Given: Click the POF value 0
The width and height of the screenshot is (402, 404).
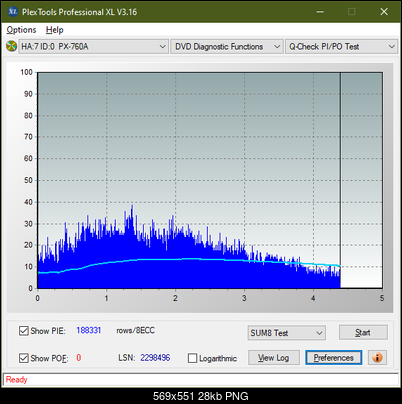Looking at the screenshot, I should 79,358.
